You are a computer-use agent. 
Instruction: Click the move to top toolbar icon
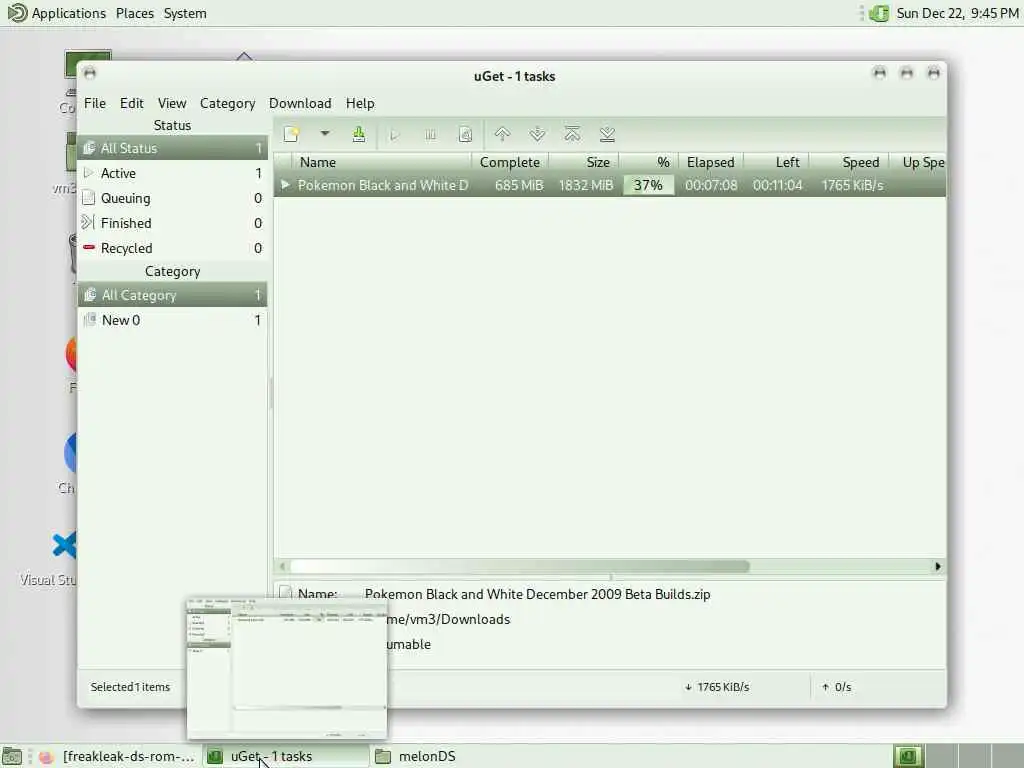(x=572, y=135)
